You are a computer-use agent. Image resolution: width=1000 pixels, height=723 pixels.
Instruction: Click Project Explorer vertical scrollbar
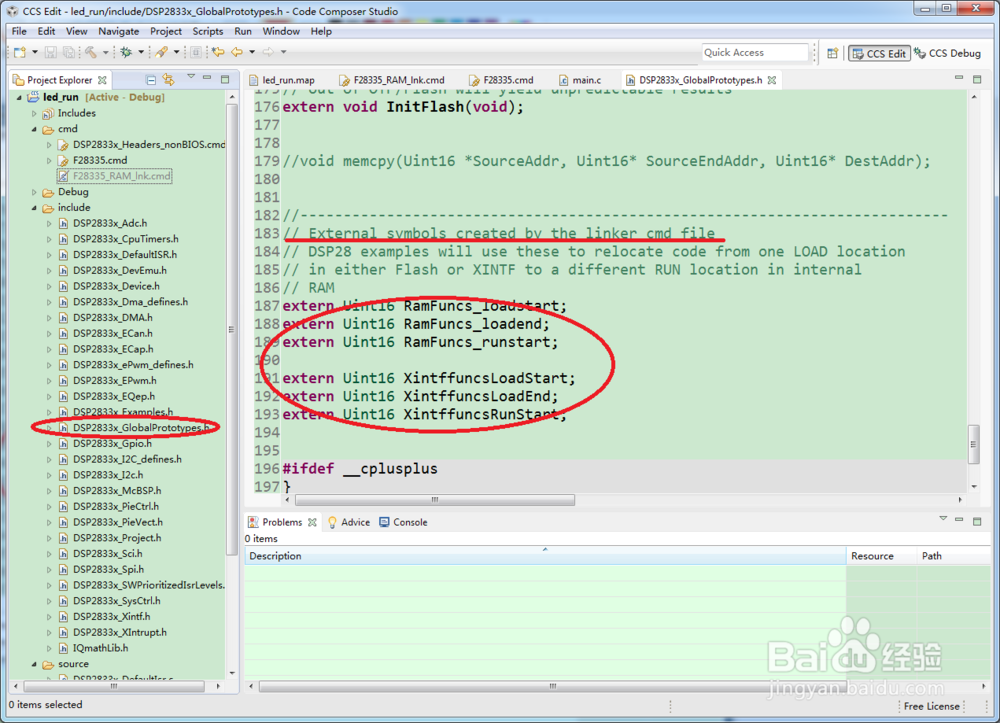coord(232,328)
